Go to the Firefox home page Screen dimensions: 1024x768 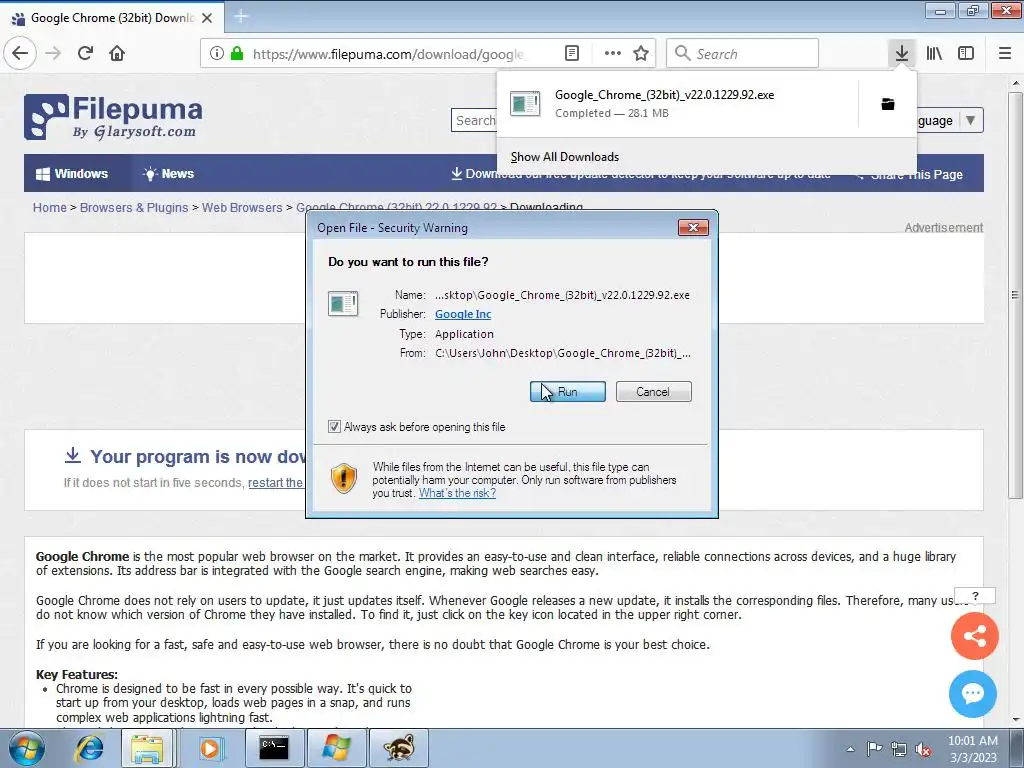pyautogui.click(x=117, y=53)
